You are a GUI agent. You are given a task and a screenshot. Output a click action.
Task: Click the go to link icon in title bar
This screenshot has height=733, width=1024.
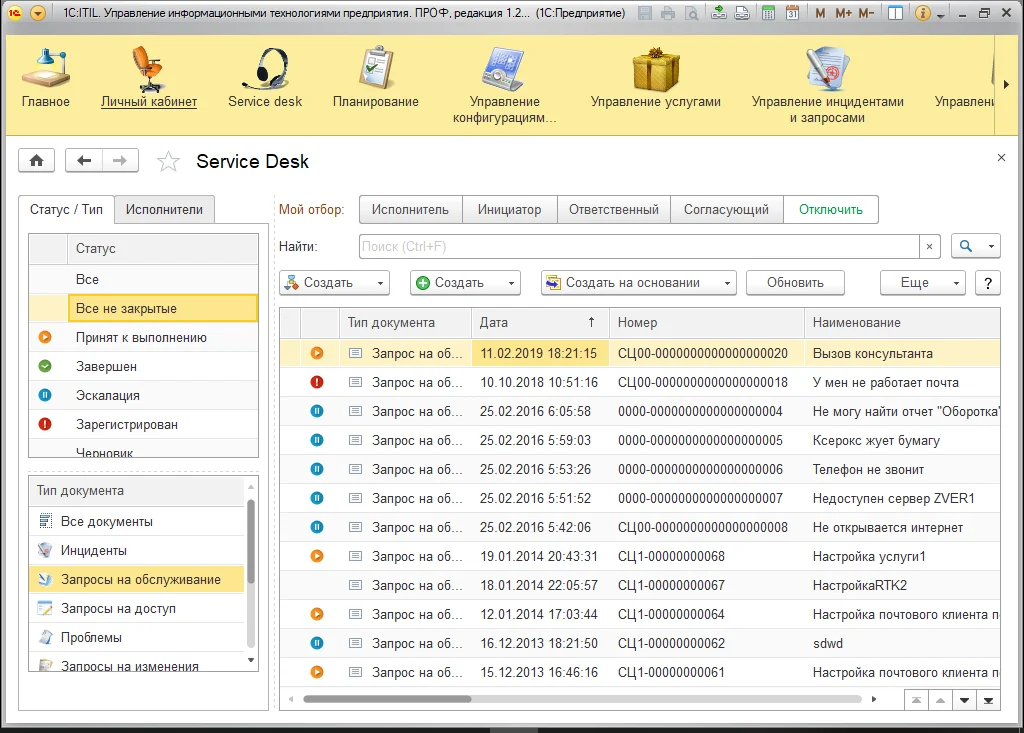742,12
